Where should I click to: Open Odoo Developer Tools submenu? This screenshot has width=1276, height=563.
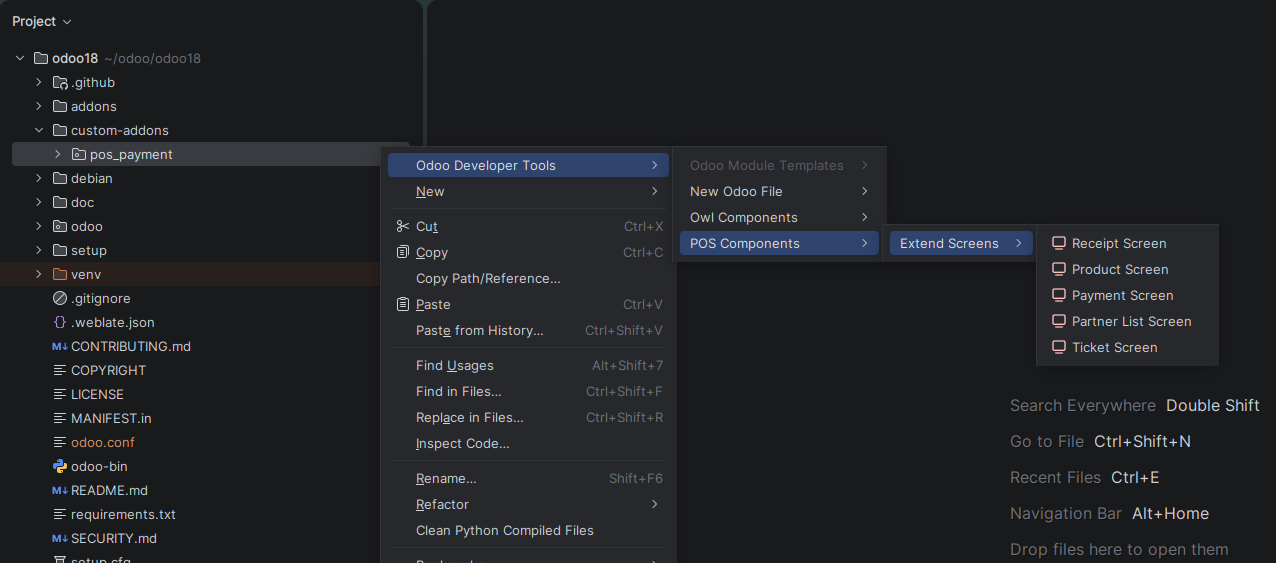coord(528,165)
